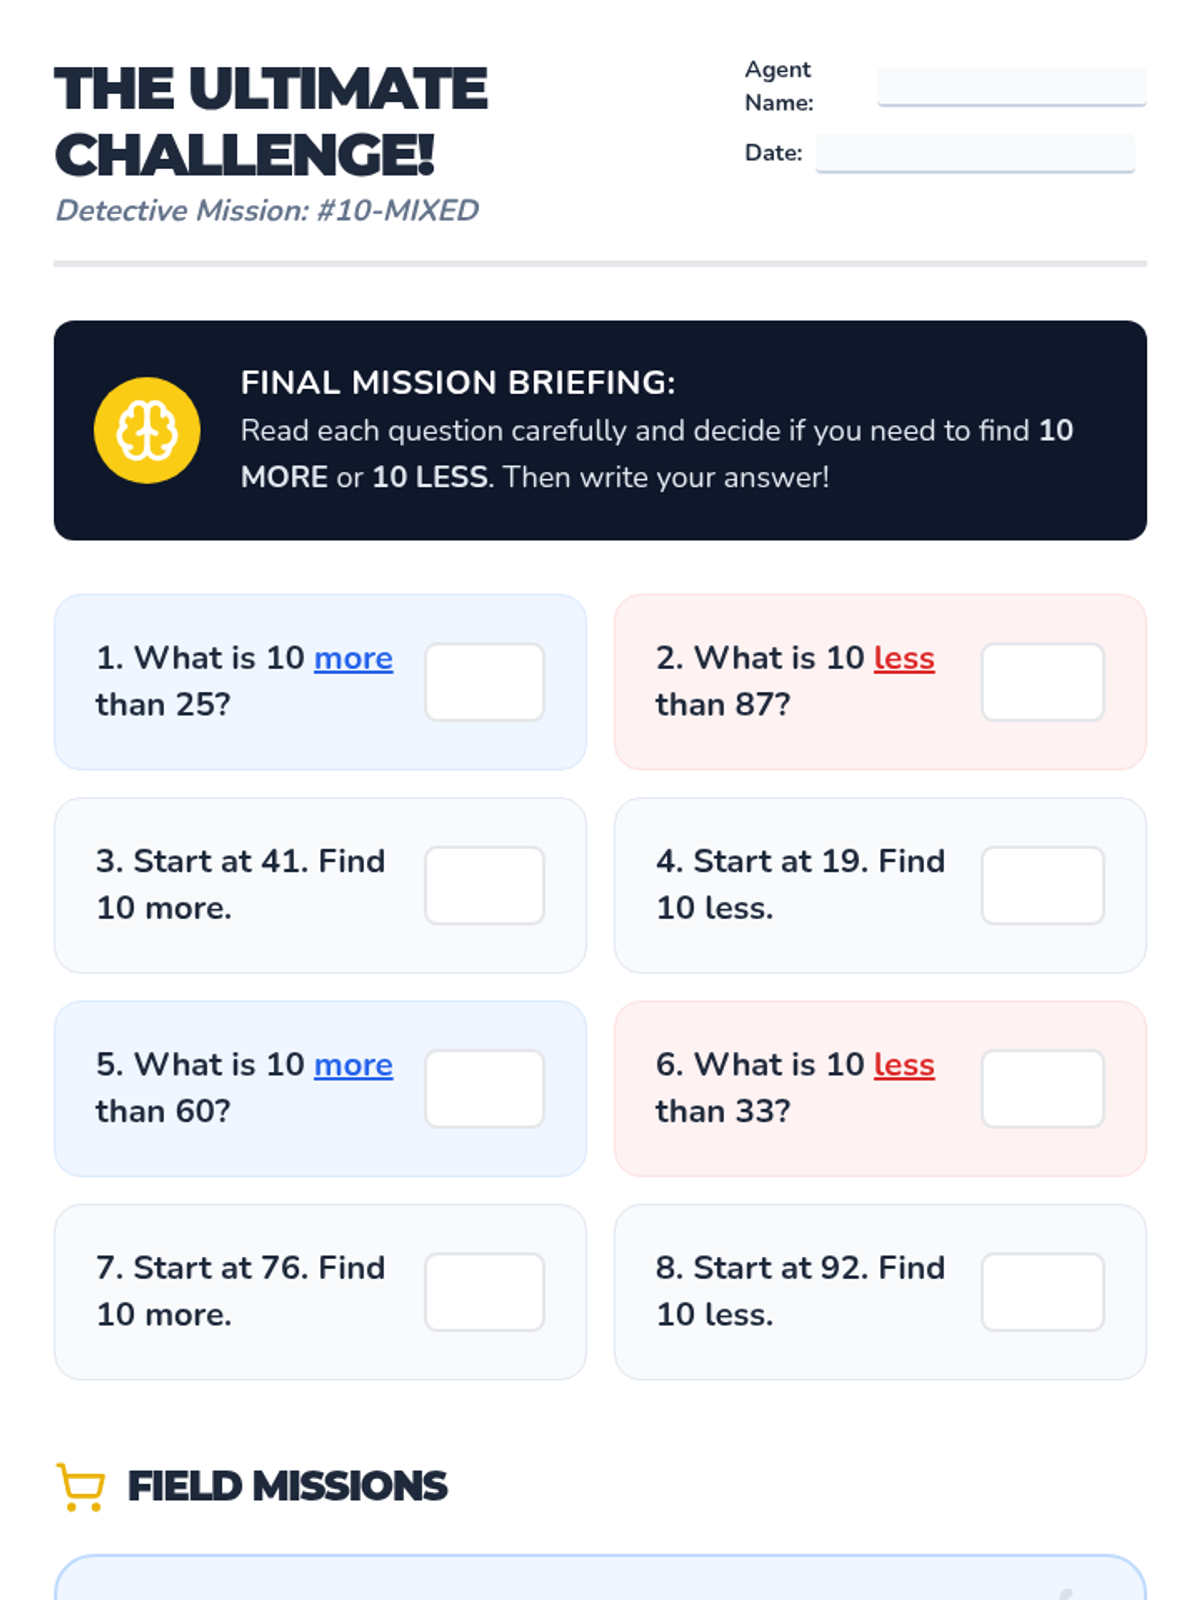The height and width of the screenshot is (1600, 1200).
Task: Click answer box for question 8
Action: tap(1042, 1291)
